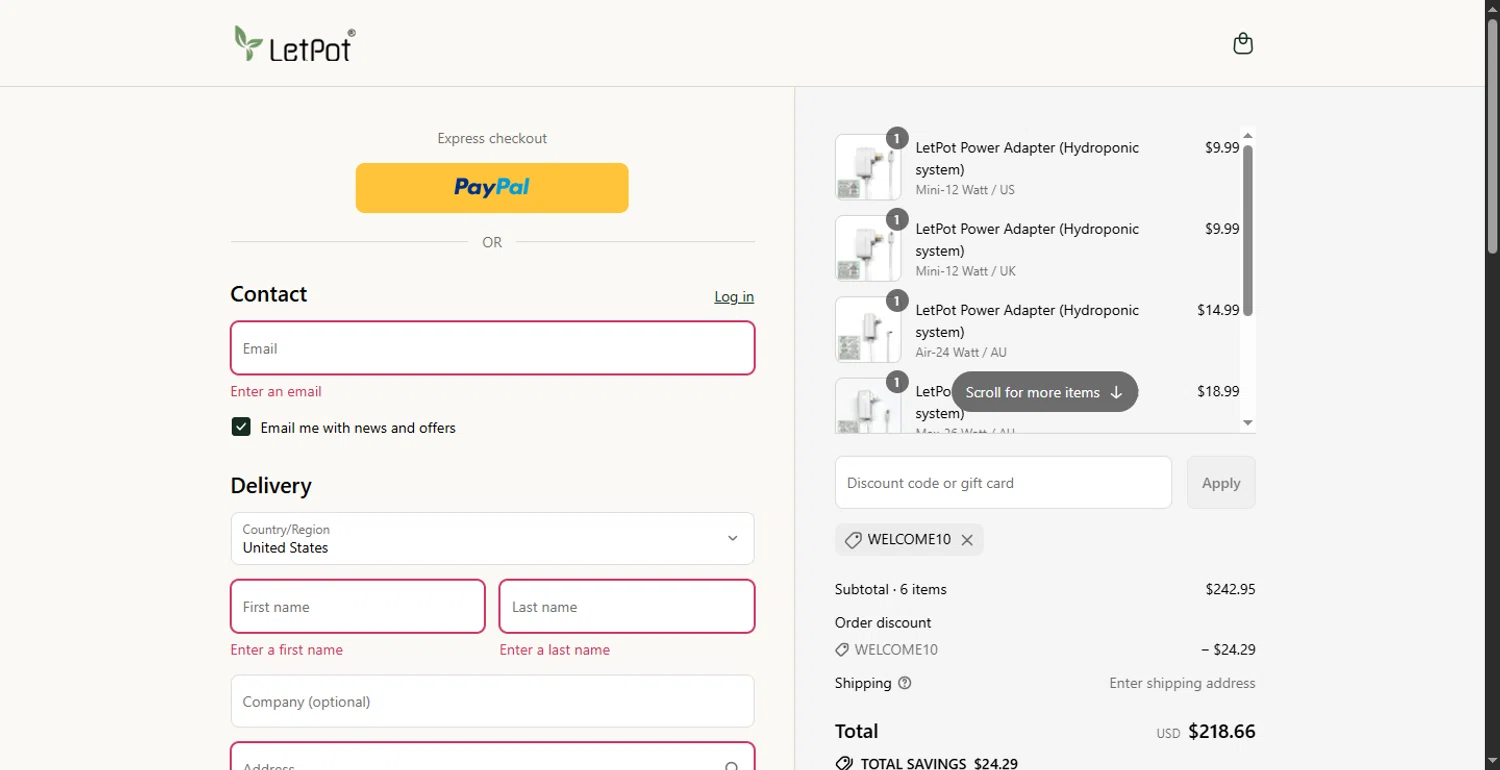
Task: Click the – $24.29 discount amount
Action: click(x=1228, y=650)
